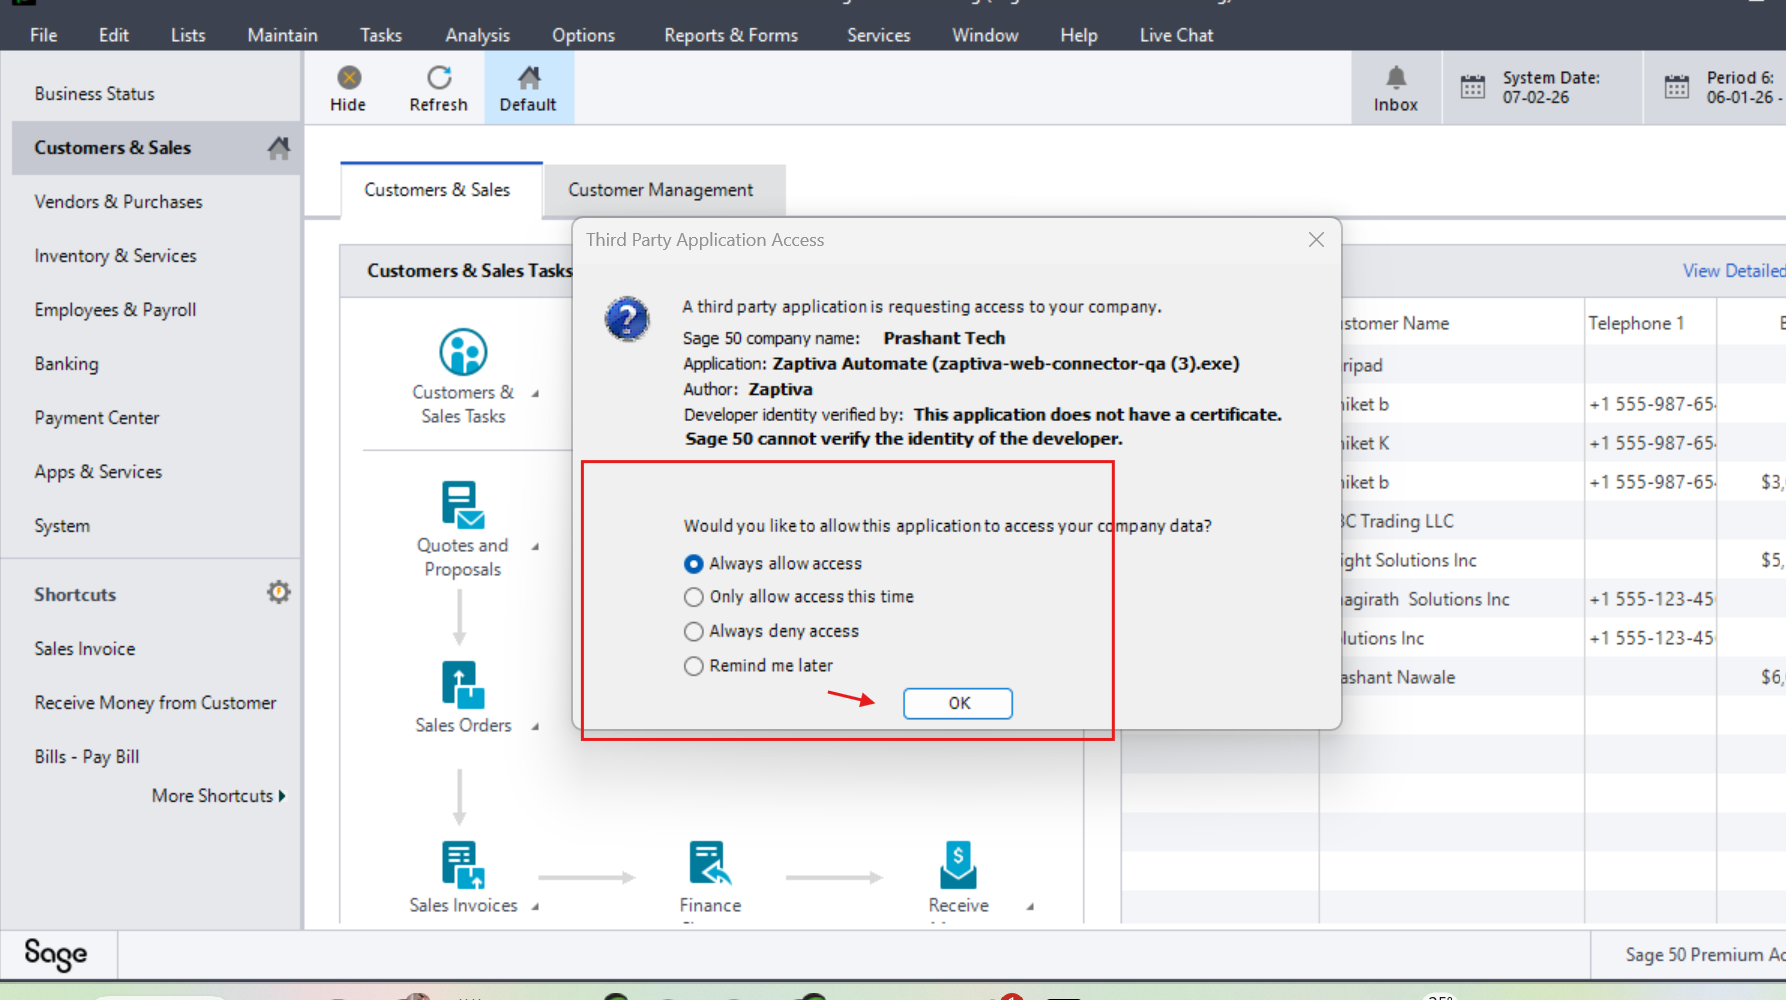1786x1000 pixels.
Task: Open the Reports & Forms menu
Action: [732, 35]
